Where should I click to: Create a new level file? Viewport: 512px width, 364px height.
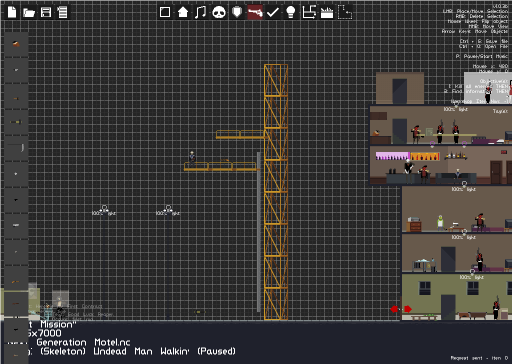tap(12, 12)
